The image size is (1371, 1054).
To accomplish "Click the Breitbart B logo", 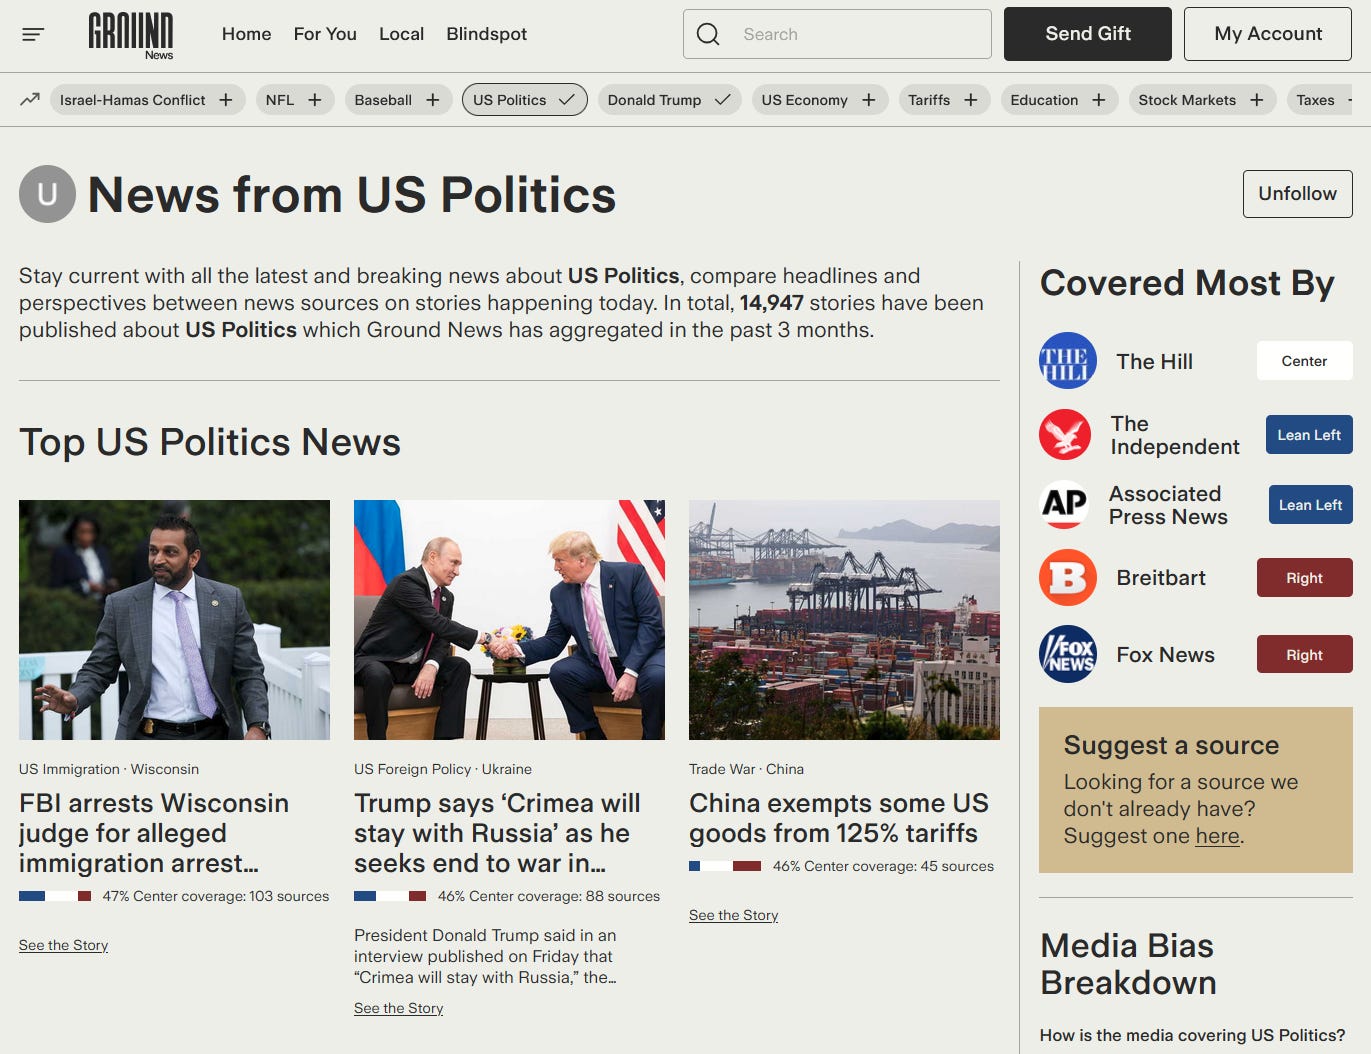I will pyautogui.click(x=1068, y=578).
